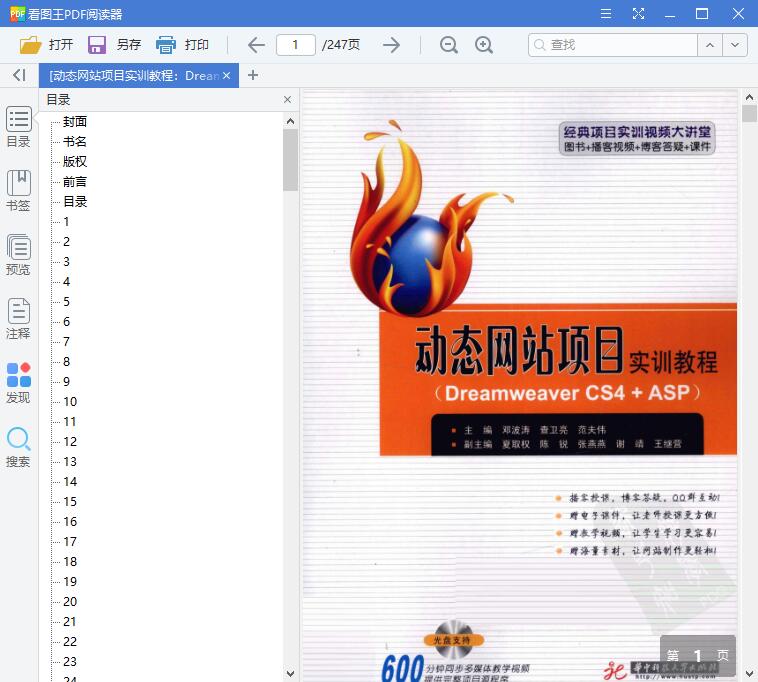The image size is (758, 682).
Task: Select 版权 in outline
Action: click(x=75, y=161)
